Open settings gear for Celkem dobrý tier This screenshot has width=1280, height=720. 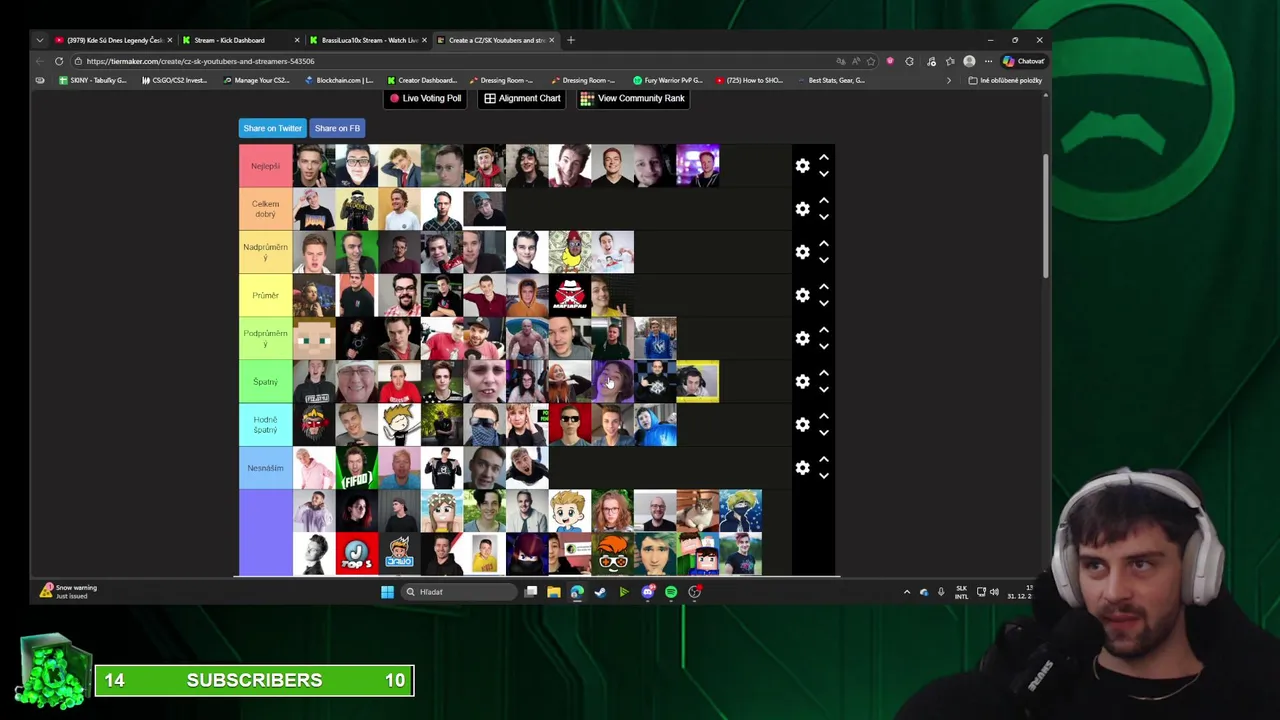click(x=802, y=209)
